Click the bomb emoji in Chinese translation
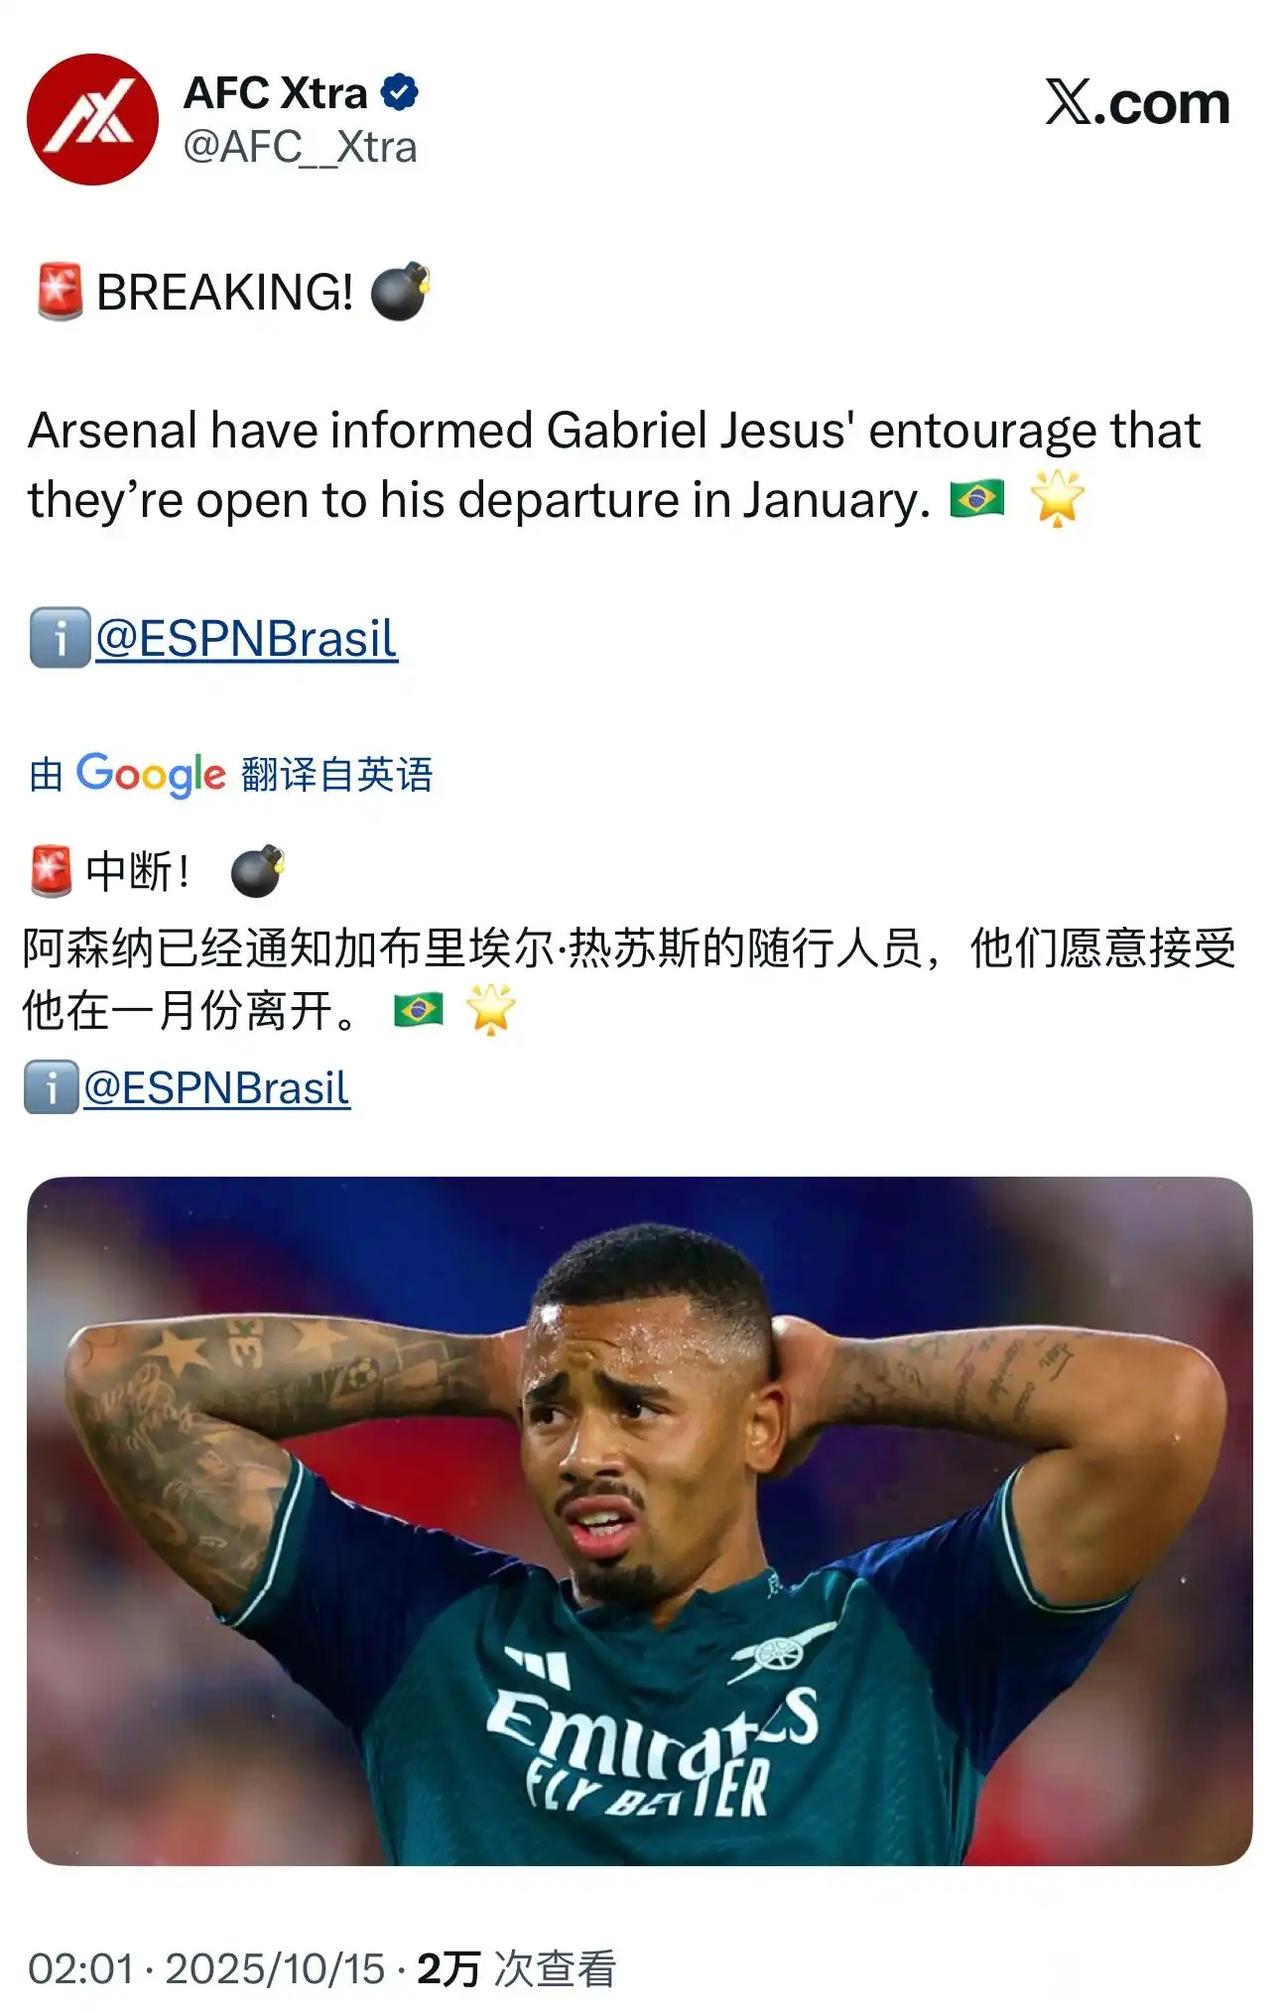Image resolution: width=1280 pixels, height=2012 pixels. click(x=258, y=871)
